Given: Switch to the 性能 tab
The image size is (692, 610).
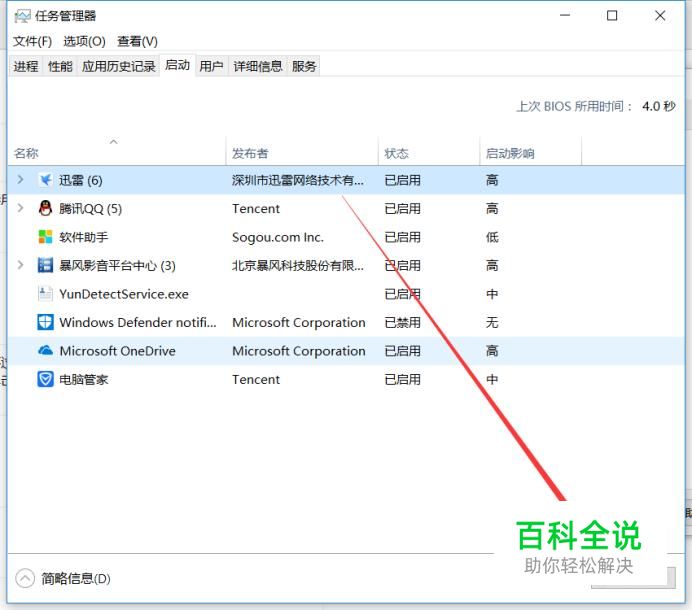Looking at the screenshot, I should coord(60,66).
